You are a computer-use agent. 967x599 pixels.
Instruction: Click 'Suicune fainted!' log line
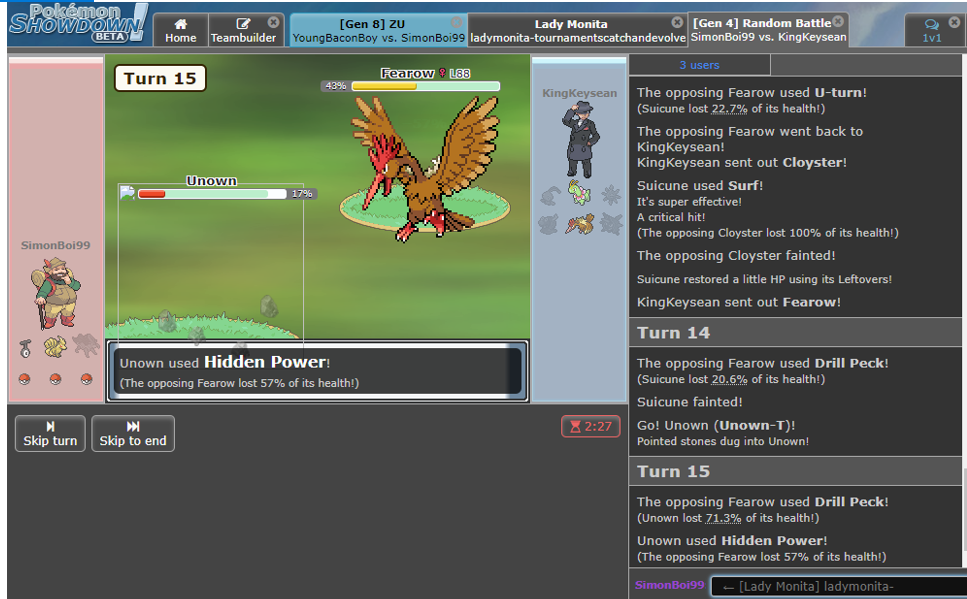click(x=689, y=402)
